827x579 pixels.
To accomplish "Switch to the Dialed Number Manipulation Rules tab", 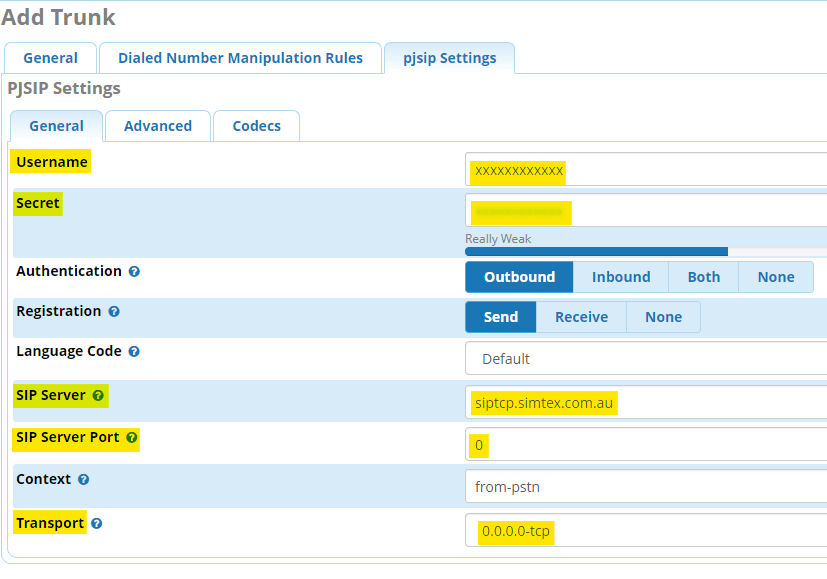I will click(x=240, y=57).
